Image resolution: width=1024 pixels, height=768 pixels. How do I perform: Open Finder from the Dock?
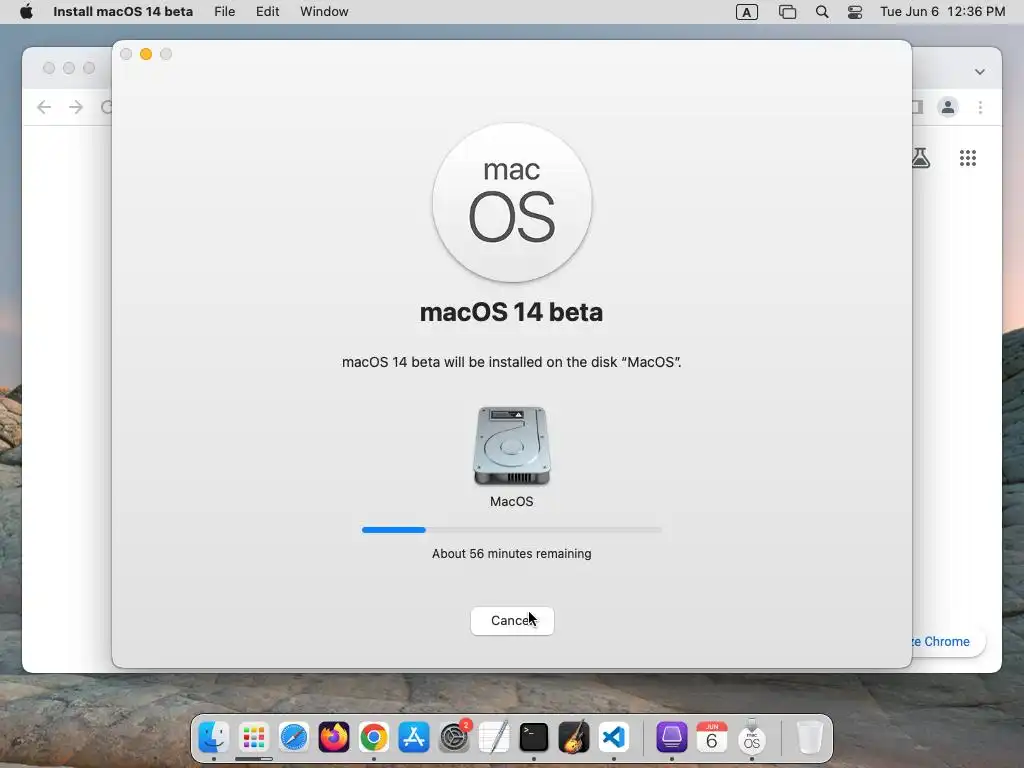pyautogui.click(x=214, y=737)
